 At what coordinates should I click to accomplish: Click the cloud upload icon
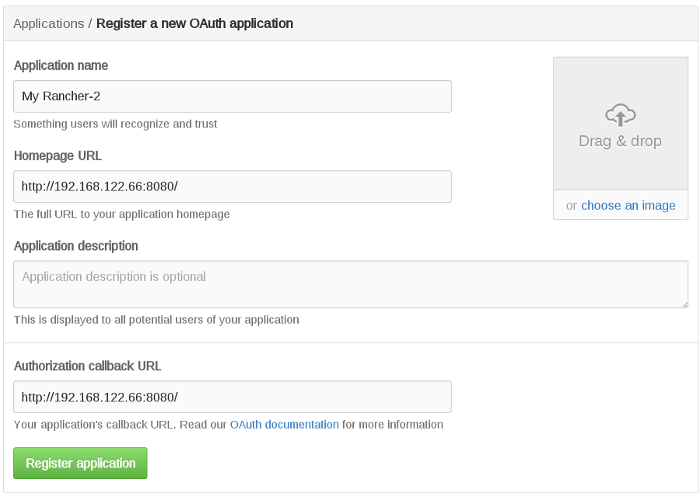point(620,115)
